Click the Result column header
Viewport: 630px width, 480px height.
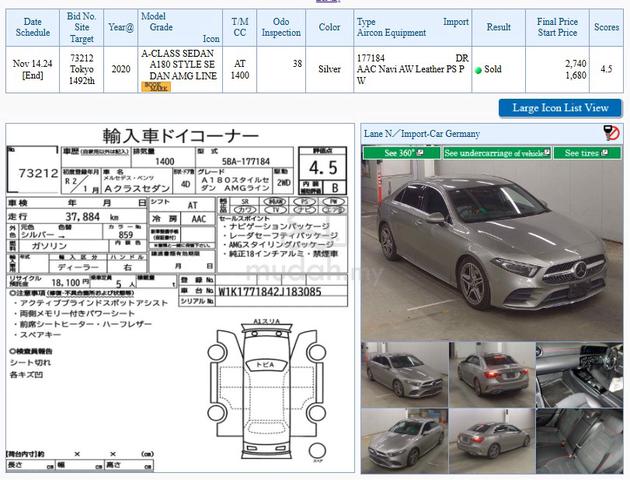pyautogui.click(x=499, y=27)
